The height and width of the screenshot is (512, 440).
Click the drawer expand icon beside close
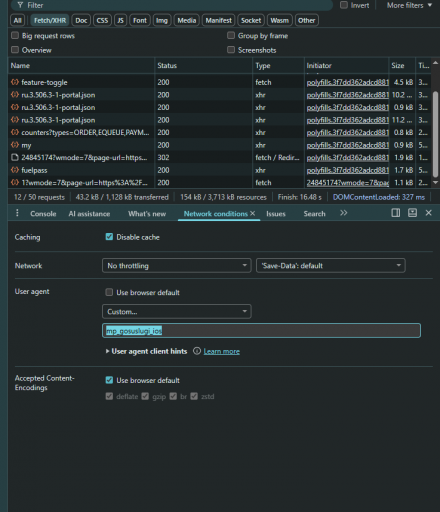(x=412, y=213)
